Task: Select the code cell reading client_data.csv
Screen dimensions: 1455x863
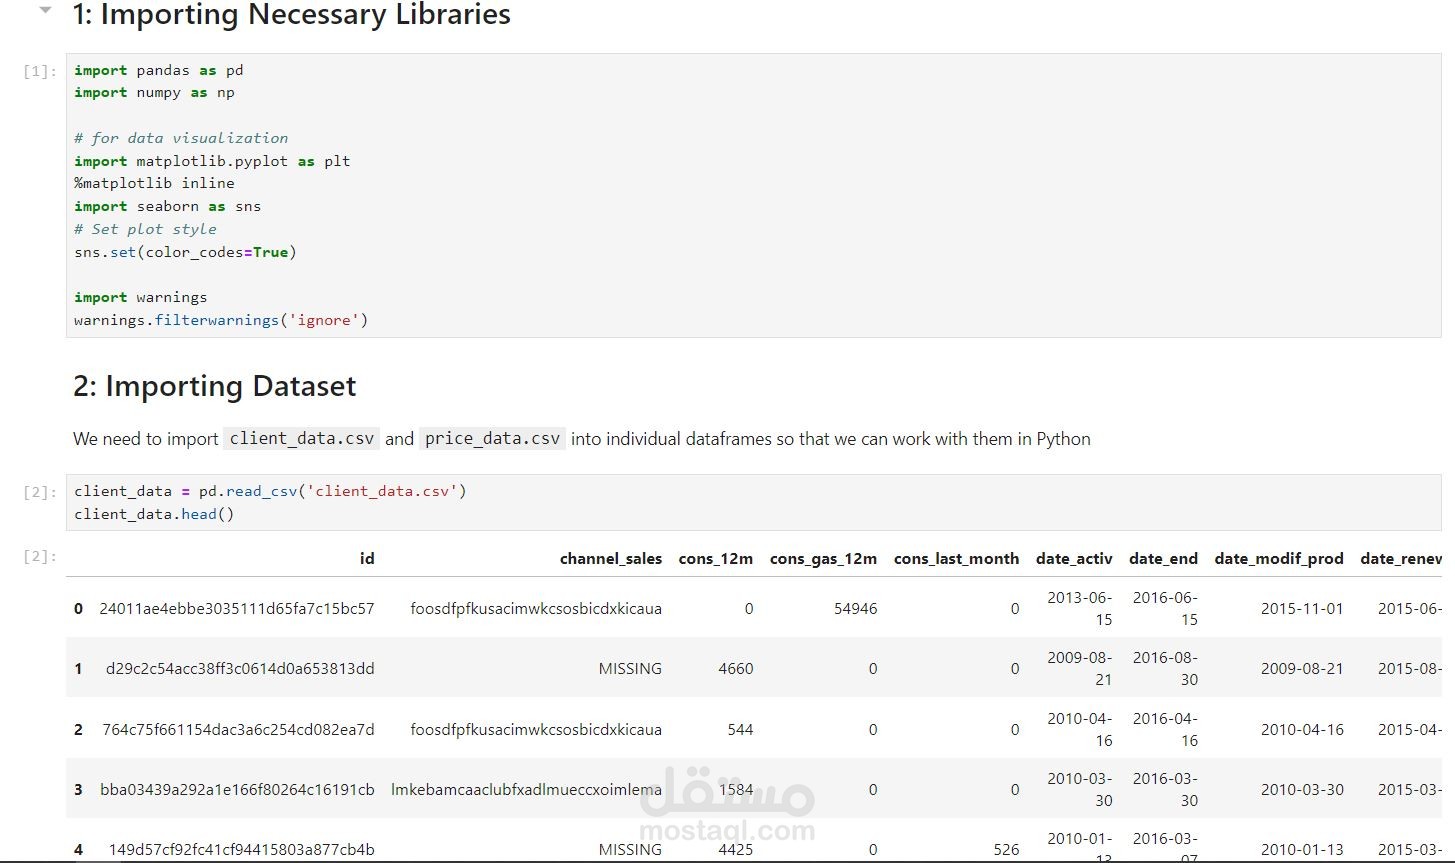Action: point(753,502)
